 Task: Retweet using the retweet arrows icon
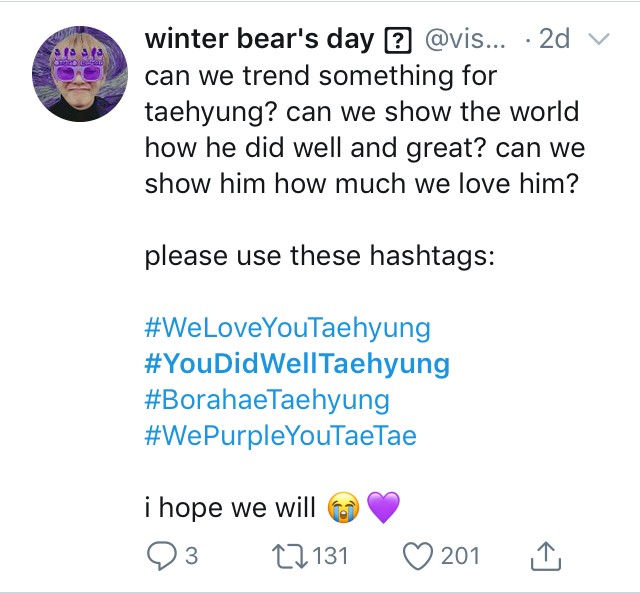tap(290, 556)
